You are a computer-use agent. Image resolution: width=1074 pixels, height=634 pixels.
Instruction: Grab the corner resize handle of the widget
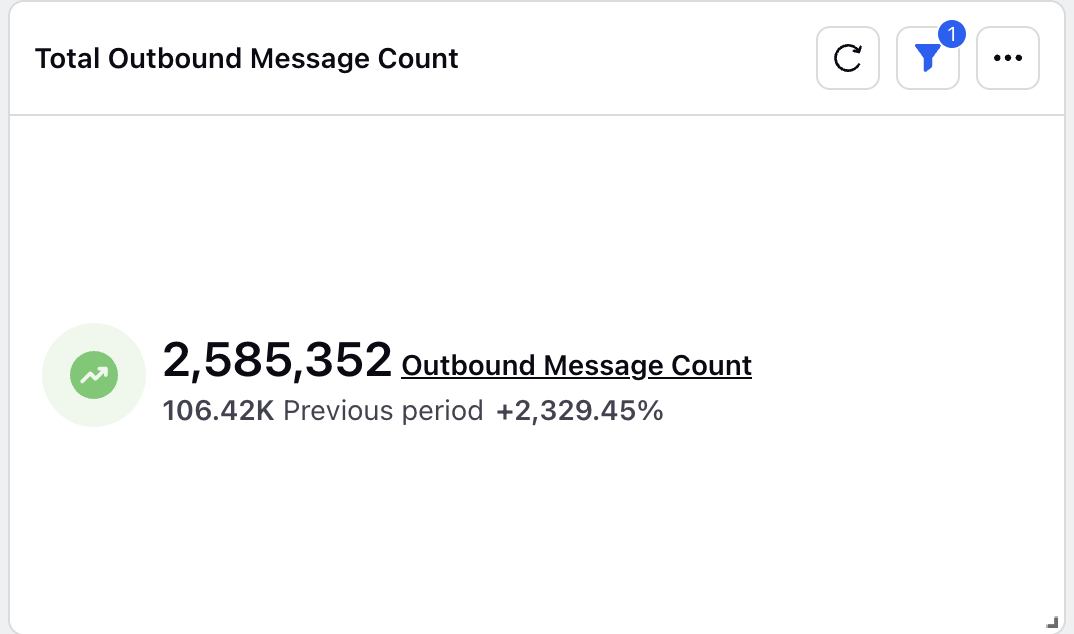click(1052, 622)
